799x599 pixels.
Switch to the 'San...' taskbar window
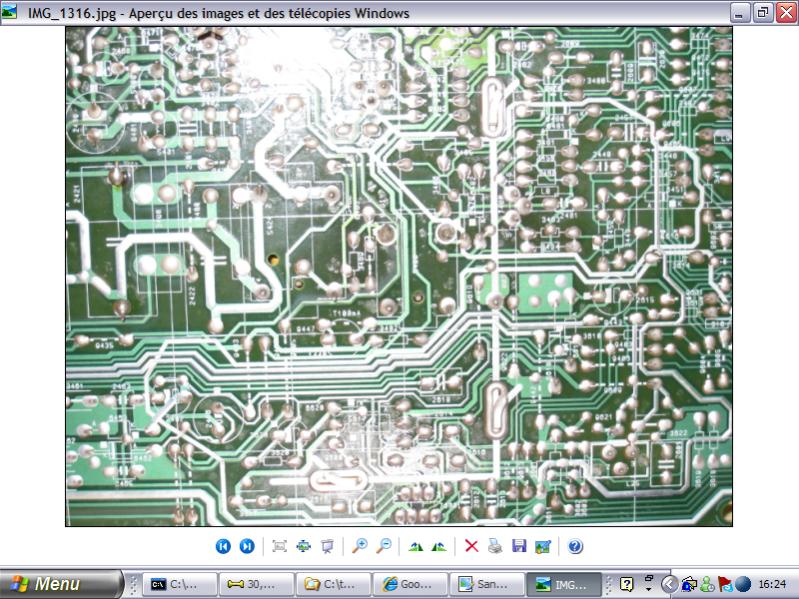coord(487,584)
